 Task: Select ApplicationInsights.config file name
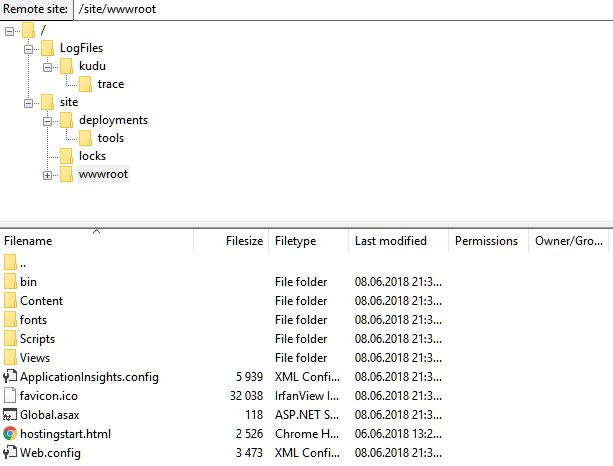coord(89,377)
